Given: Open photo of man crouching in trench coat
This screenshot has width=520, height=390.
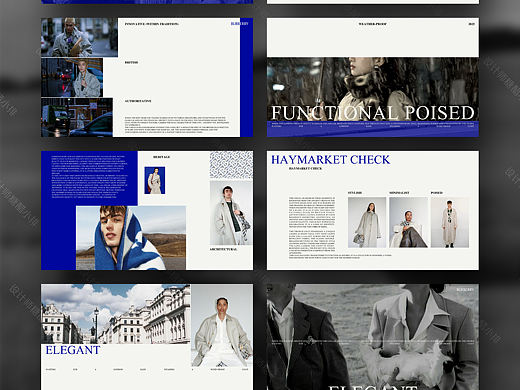Looking at the screenshot, I should pos(222,325).
